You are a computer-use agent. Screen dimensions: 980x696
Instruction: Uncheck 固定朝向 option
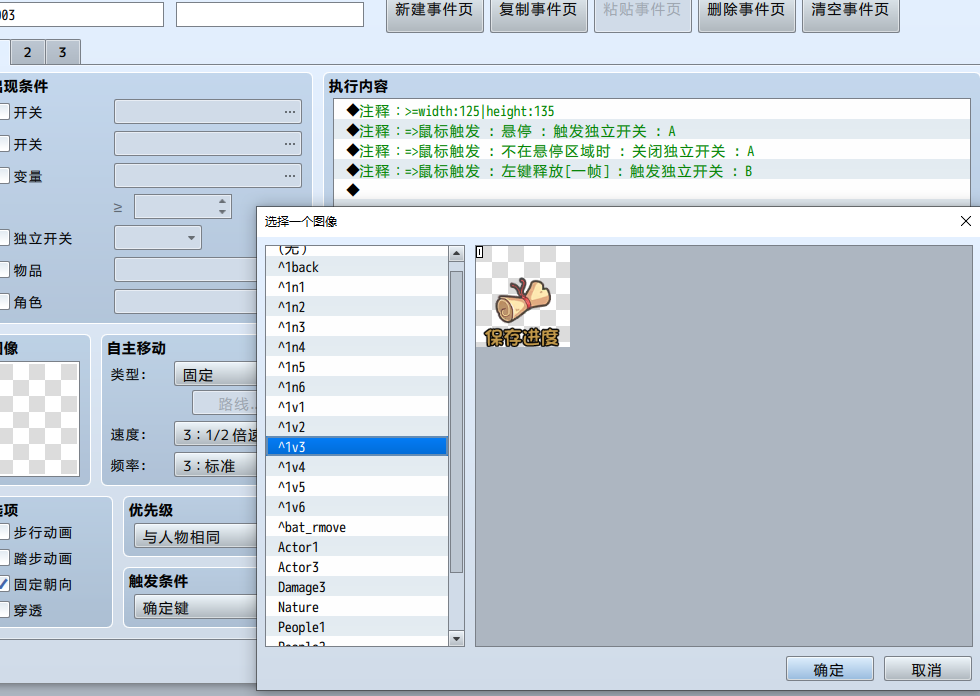tap(4, 584)
